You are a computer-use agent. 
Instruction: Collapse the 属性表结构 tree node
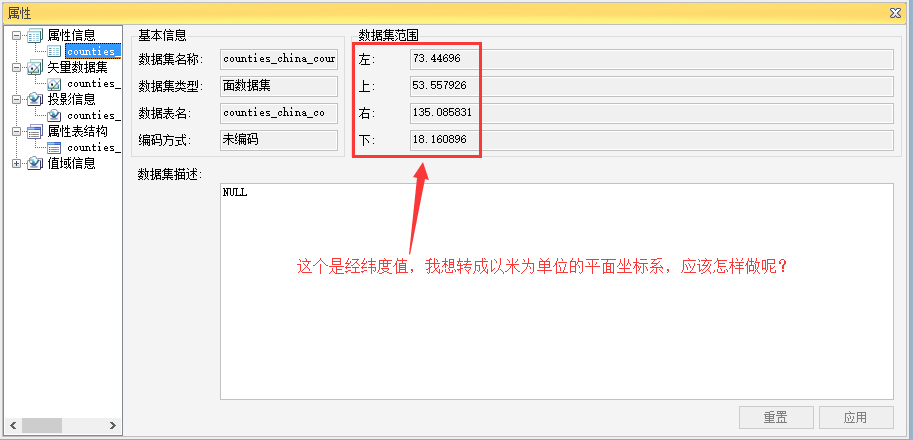[x=16, y=132]
